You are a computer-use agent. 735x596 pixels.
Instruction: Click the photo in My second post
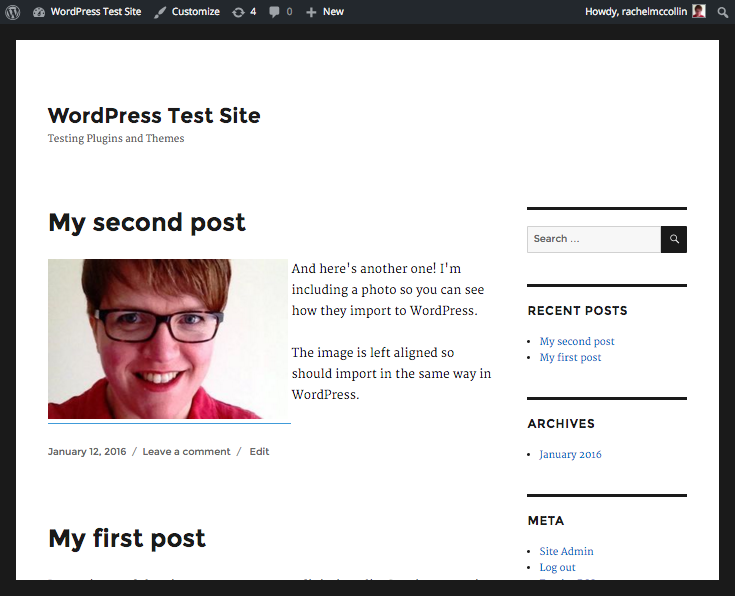coord(168,339)
